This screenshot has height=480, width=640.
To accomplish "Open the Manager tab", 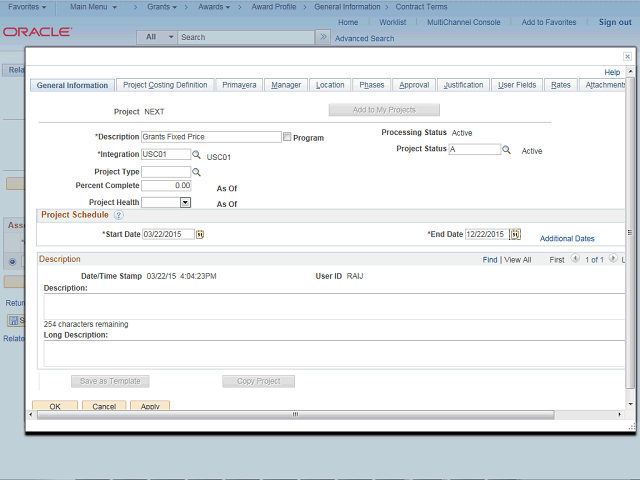I will tap(286, 85).
